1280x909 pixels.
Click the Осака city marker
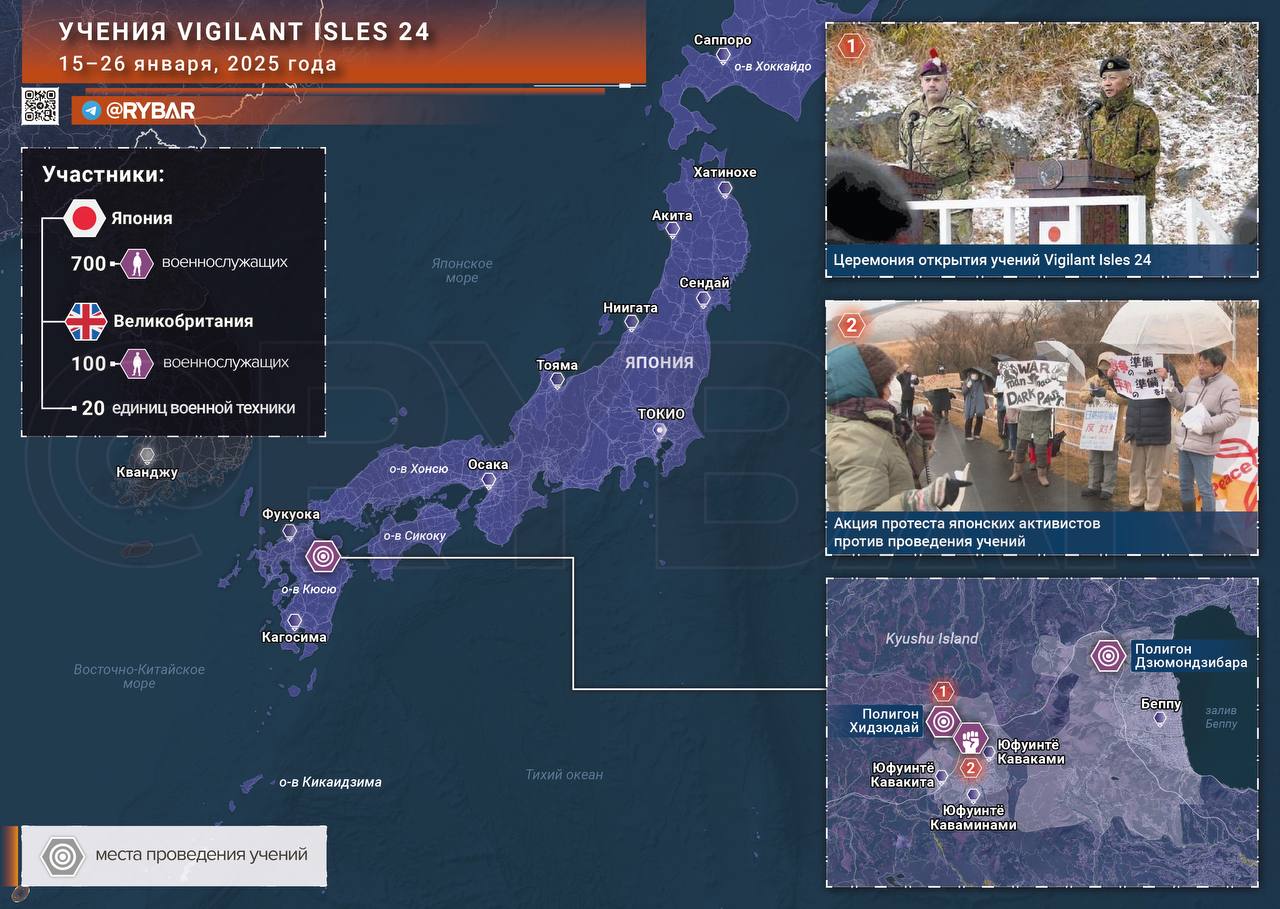(x=488, y=481)
